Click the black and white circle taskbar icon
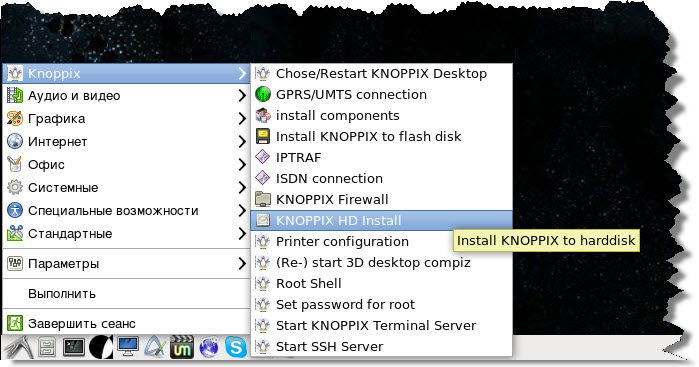 pyautogui.click(x=100, y=346)
